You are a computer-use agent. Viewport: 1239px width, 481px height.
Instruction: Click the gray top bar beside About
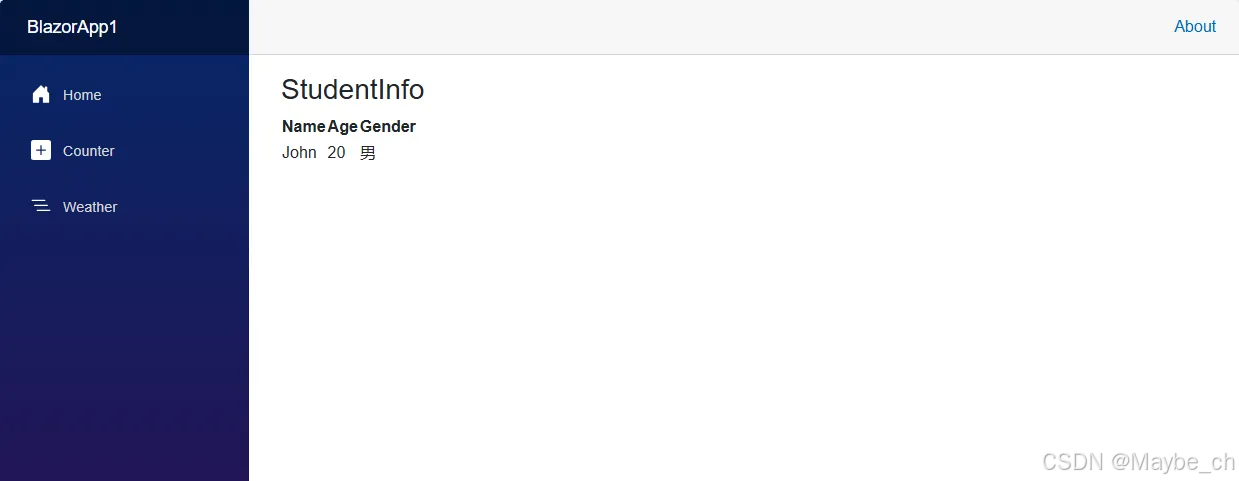tap(700, 27)
